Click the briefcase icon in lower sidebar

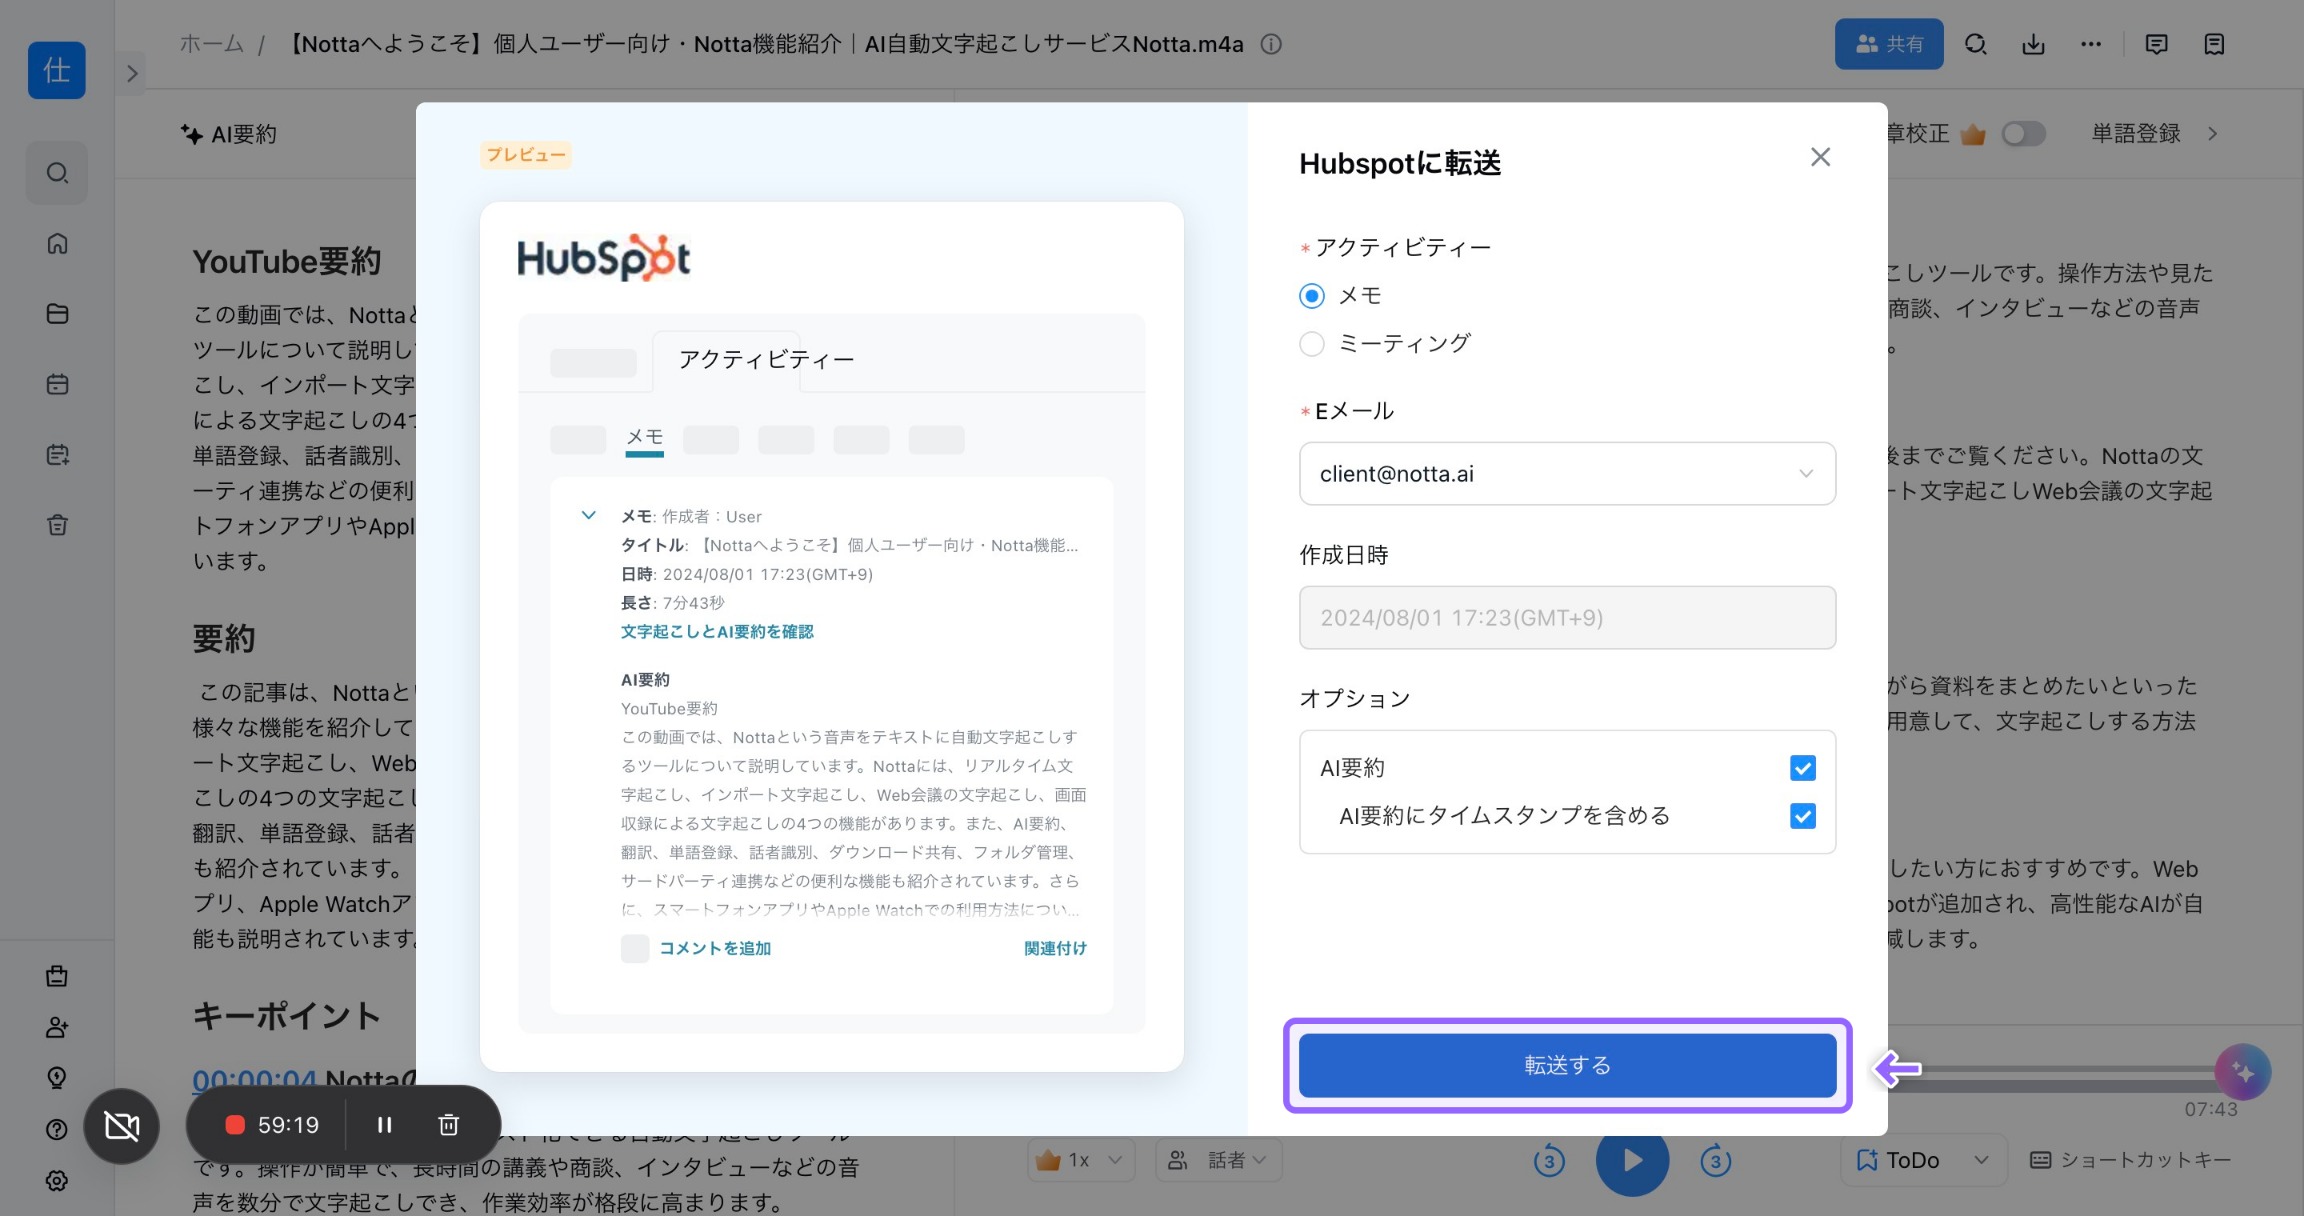(57, 976)
